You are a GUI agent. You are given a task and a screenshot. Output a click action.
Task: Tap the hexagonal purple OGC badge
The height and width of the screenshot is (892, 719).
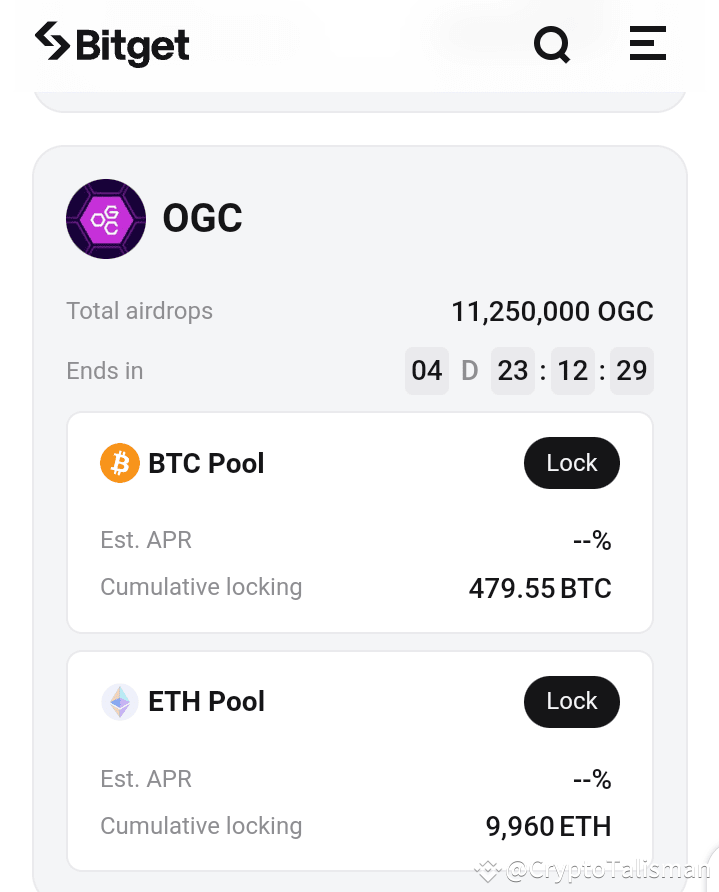click(x=105, y=218)
